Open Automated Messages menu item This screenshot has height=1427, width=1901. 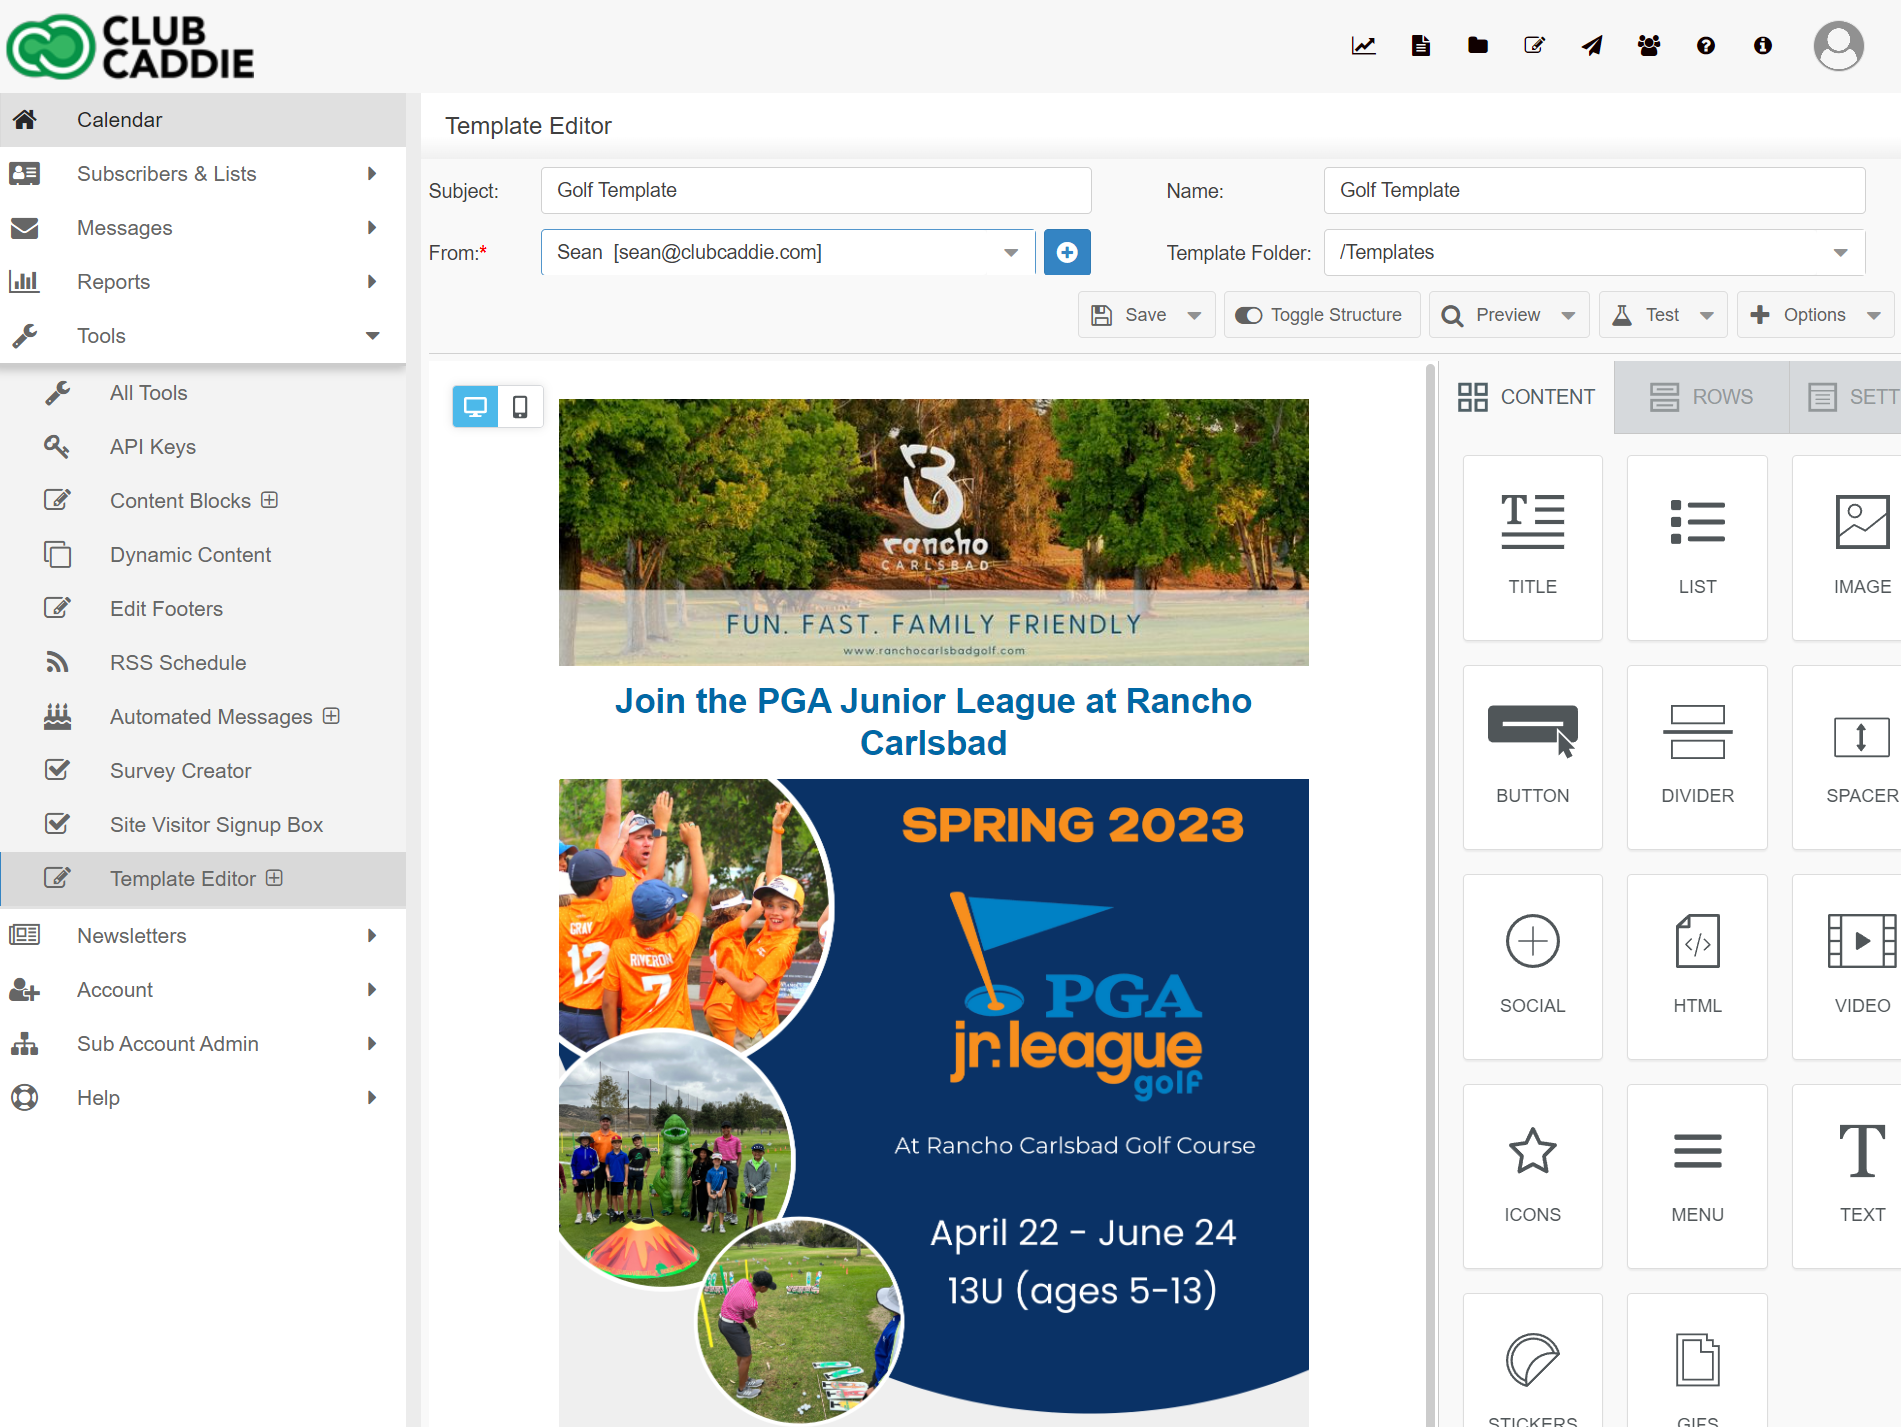[203, 717]
